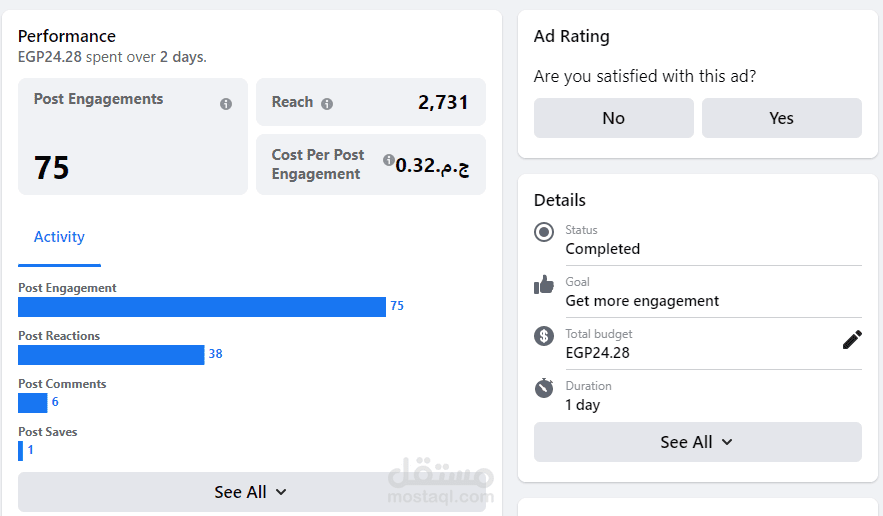Click the Cost Per Post Engagement info icon
The width and height of the screenshot is (883, 516).
(388, 160)
